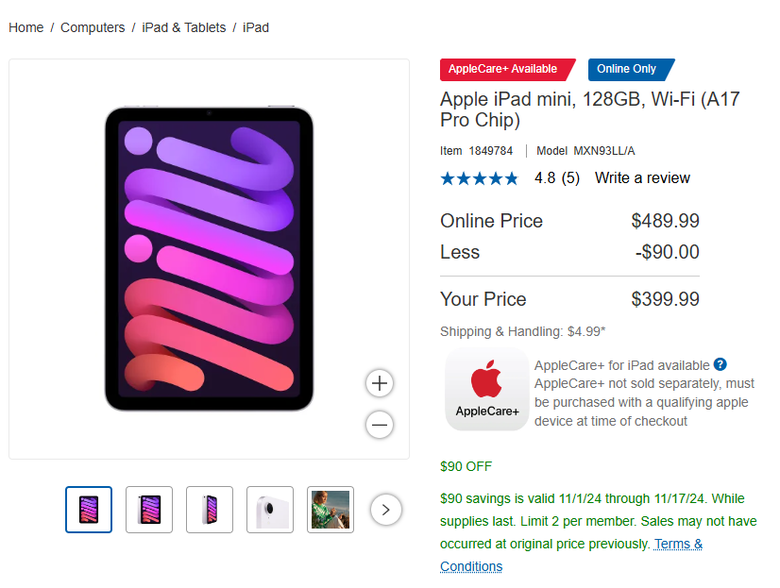Zoom out with the minus button
This screenshot has width=780, height=588.
click(x=380, y=425)
